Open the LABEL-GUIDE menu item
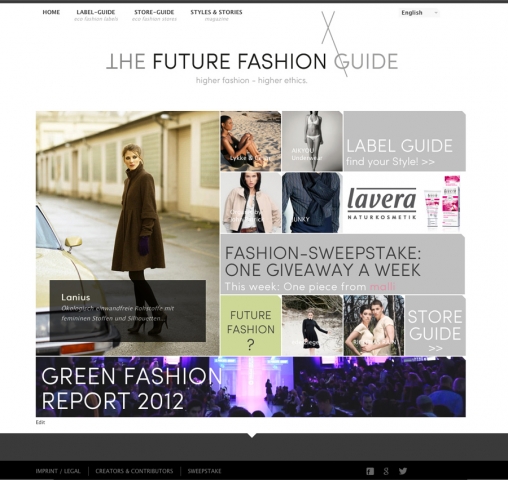The image size is (508, 480). pos(96,15)
